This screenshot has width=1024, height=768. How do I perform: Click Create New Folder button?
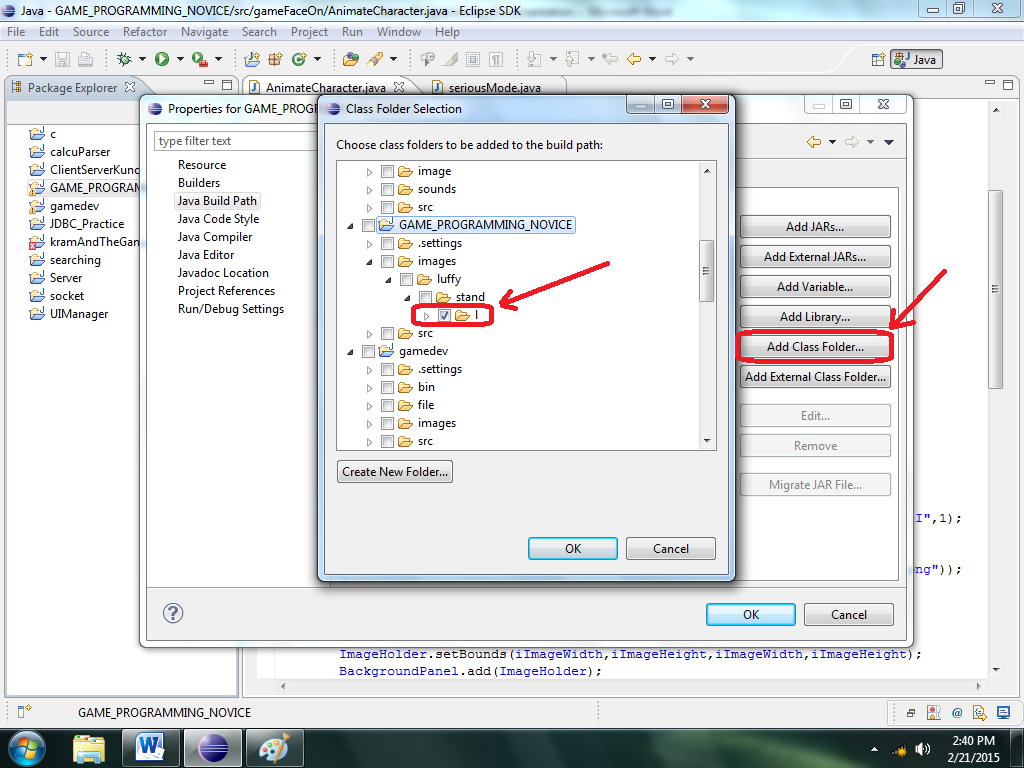click(x=394, y=471)
